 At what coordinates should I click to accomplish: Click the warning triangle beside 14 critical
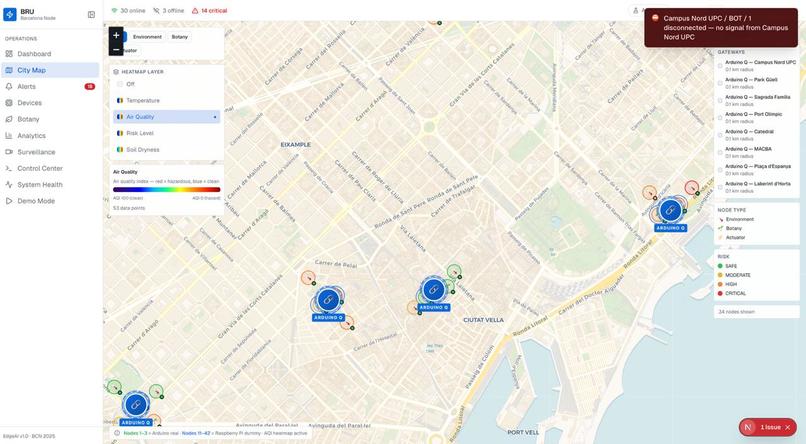pyautogui.click(x=195, y=10)
